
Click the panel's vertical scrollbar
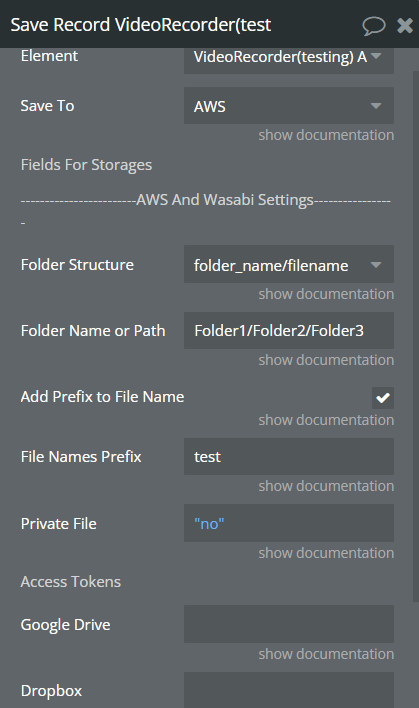(x=415, y=336)
